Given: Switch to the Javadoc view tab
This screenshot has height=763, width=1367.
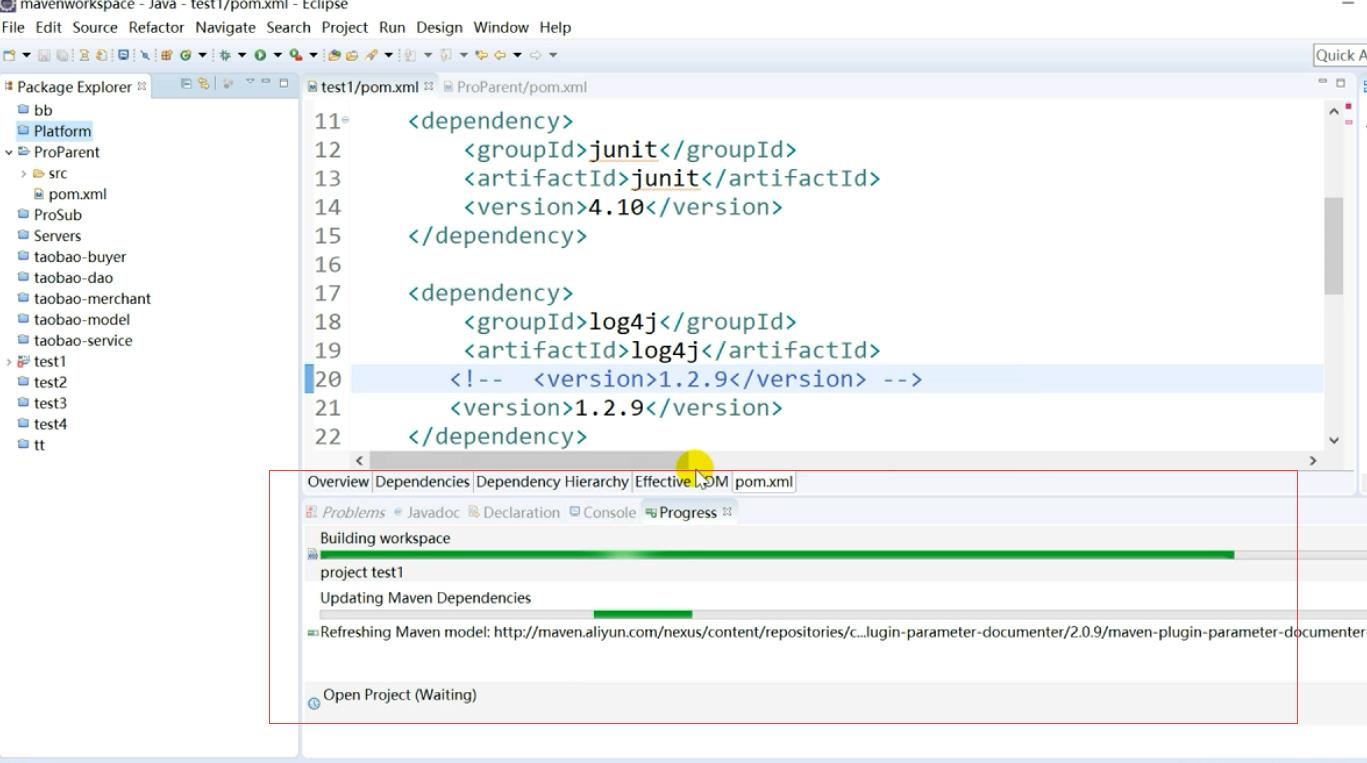Looking at the screenshot, I should coord(427,512).
